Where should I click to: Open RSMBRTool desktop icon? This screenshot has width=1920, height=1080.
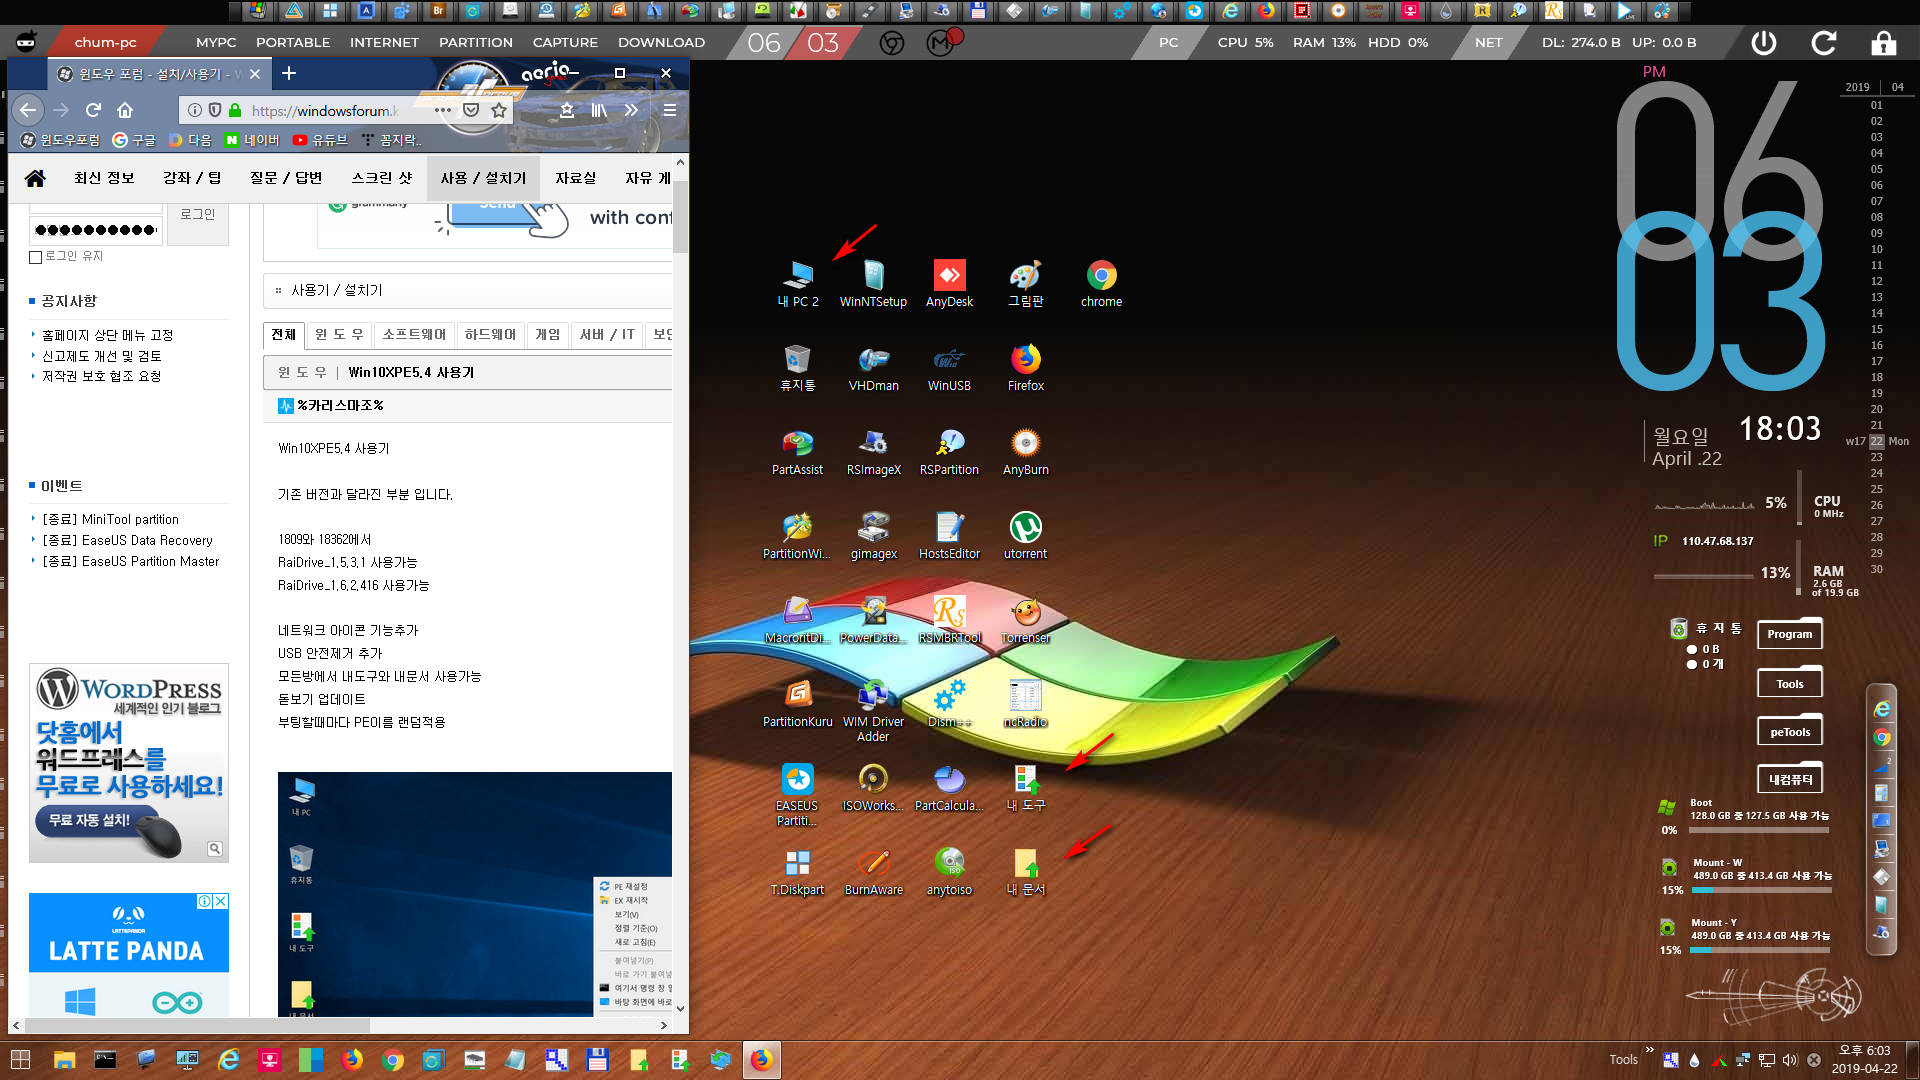coord(949,619)
